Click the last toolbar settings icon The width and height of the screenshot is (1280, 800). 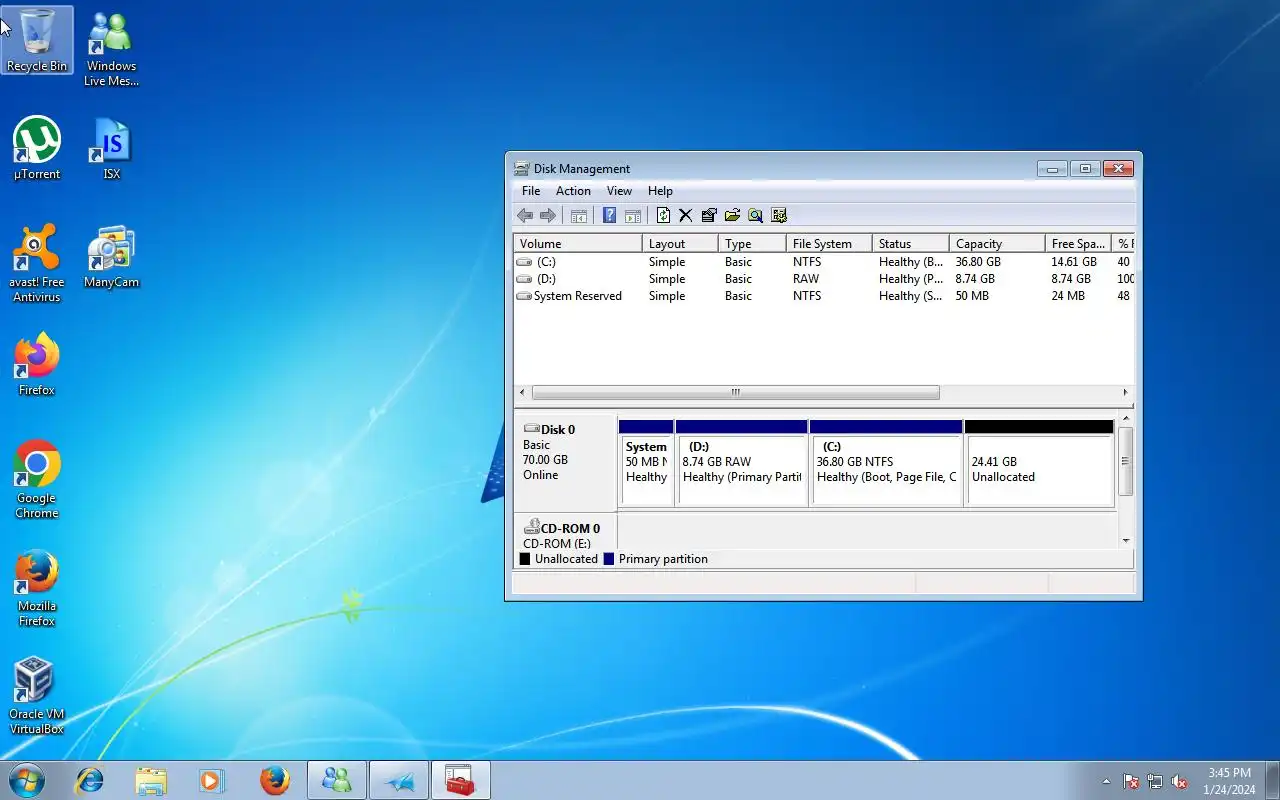(779, 215)
